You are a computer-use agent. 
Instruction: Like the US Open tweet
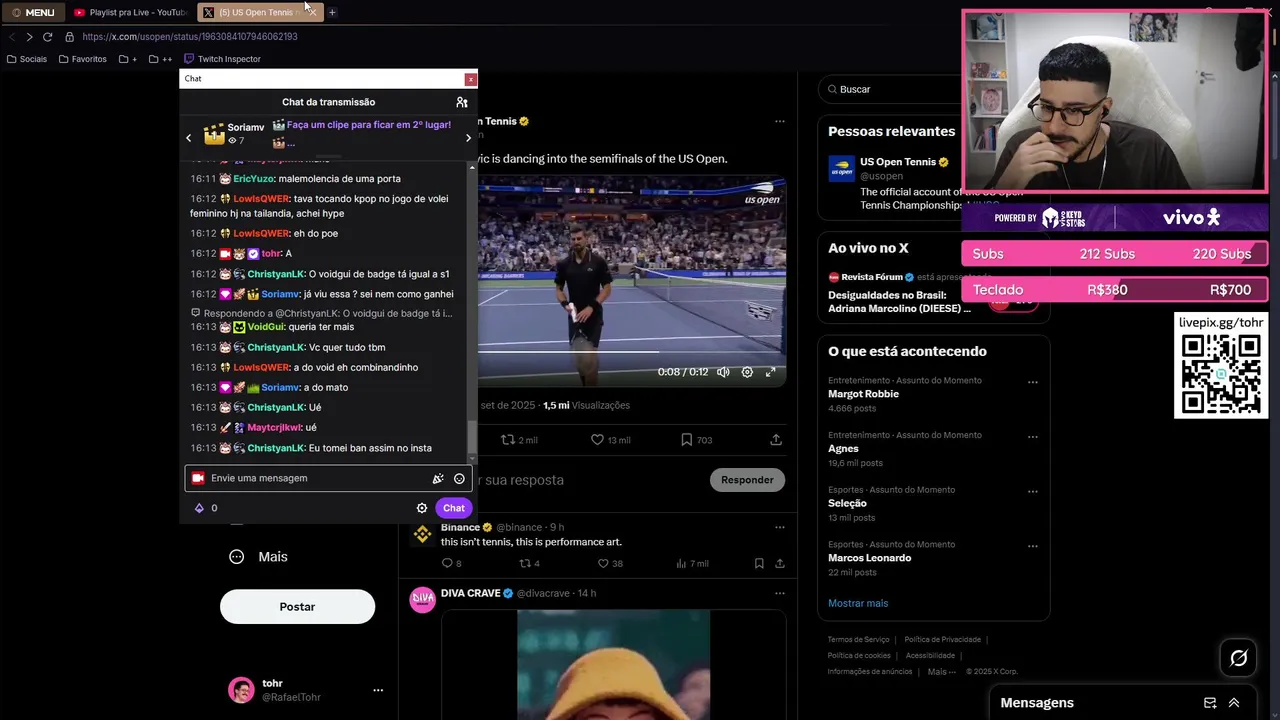coord(610,440)
